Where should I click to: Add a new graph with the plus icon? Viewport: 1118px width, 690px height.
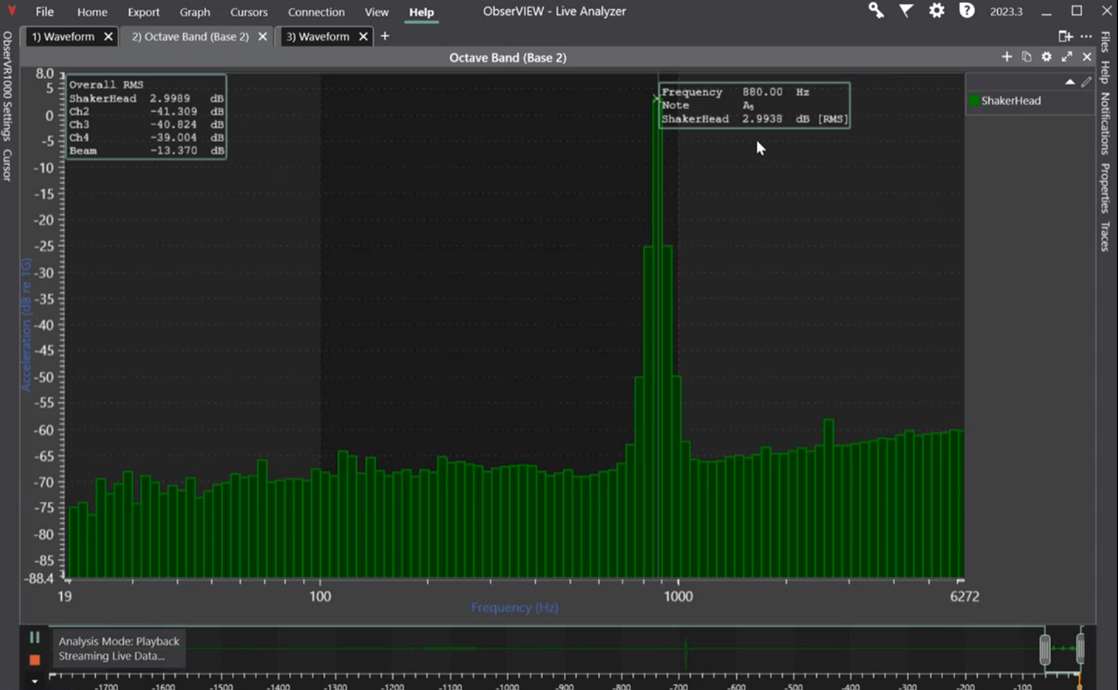pos(1006,57)
